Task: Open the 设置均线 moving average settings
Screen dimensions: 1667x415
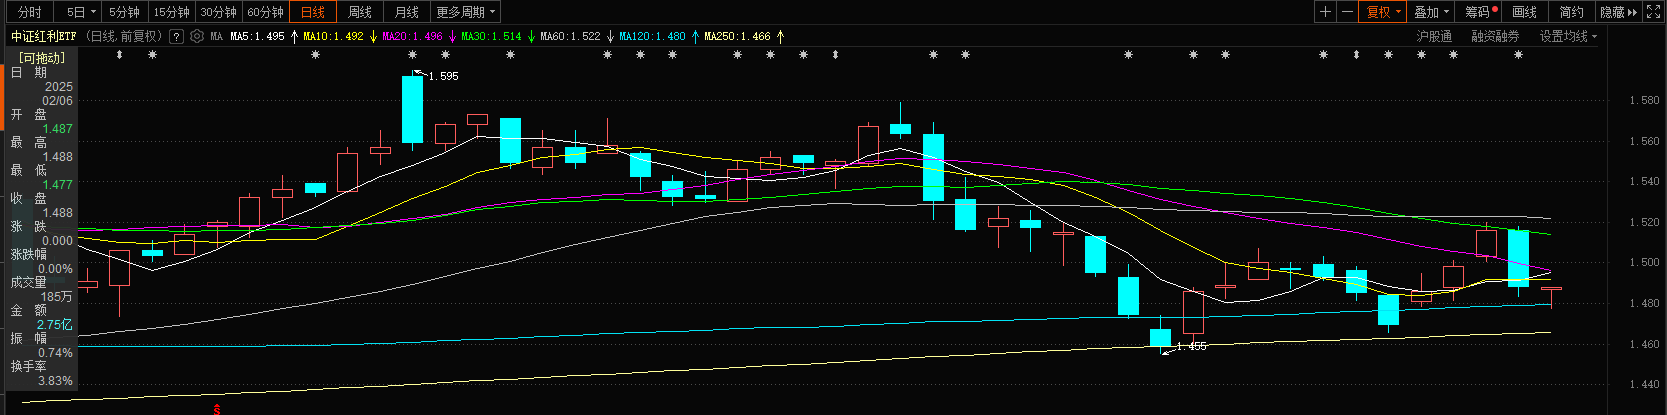Action: [1567, 36]
